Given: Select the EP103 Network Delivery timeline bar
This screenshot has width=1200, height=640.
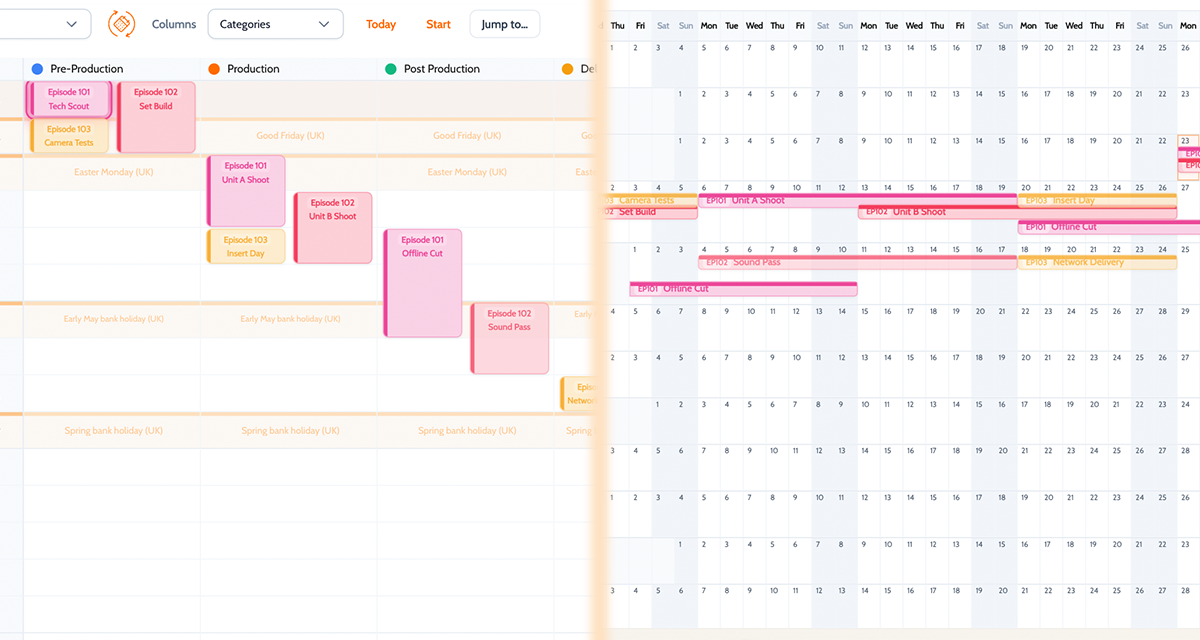Looking at the screenshot, I should point(1096,262).
